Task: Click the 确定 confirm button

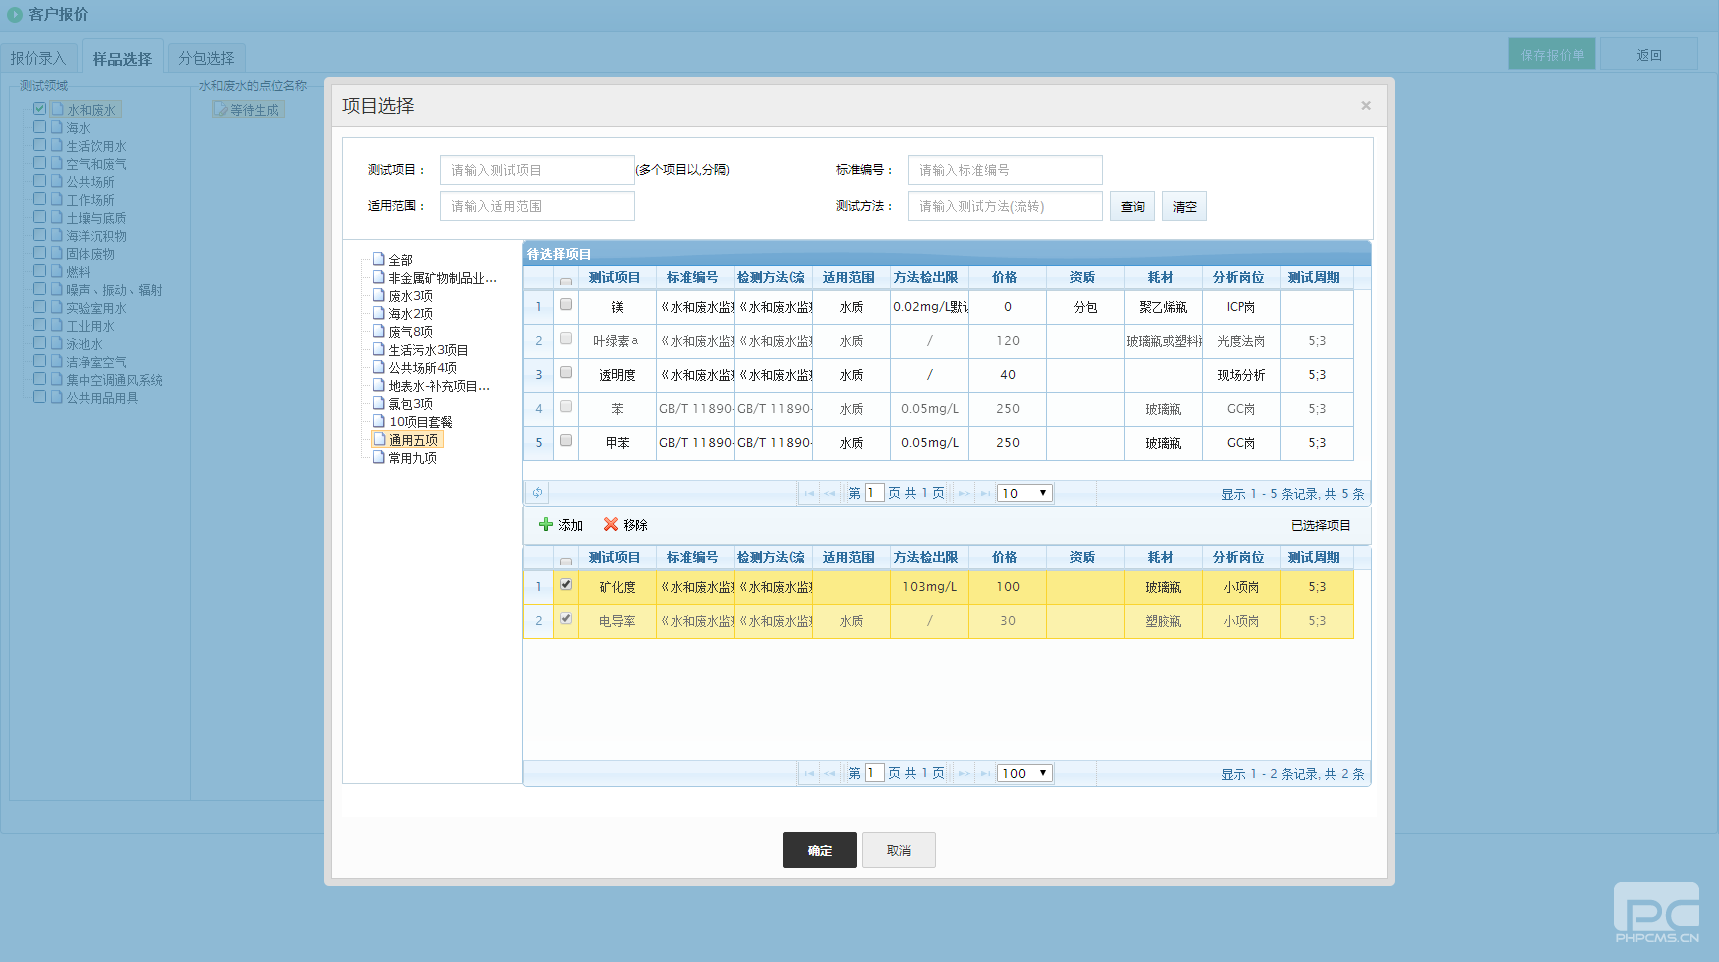Action: 819,850
